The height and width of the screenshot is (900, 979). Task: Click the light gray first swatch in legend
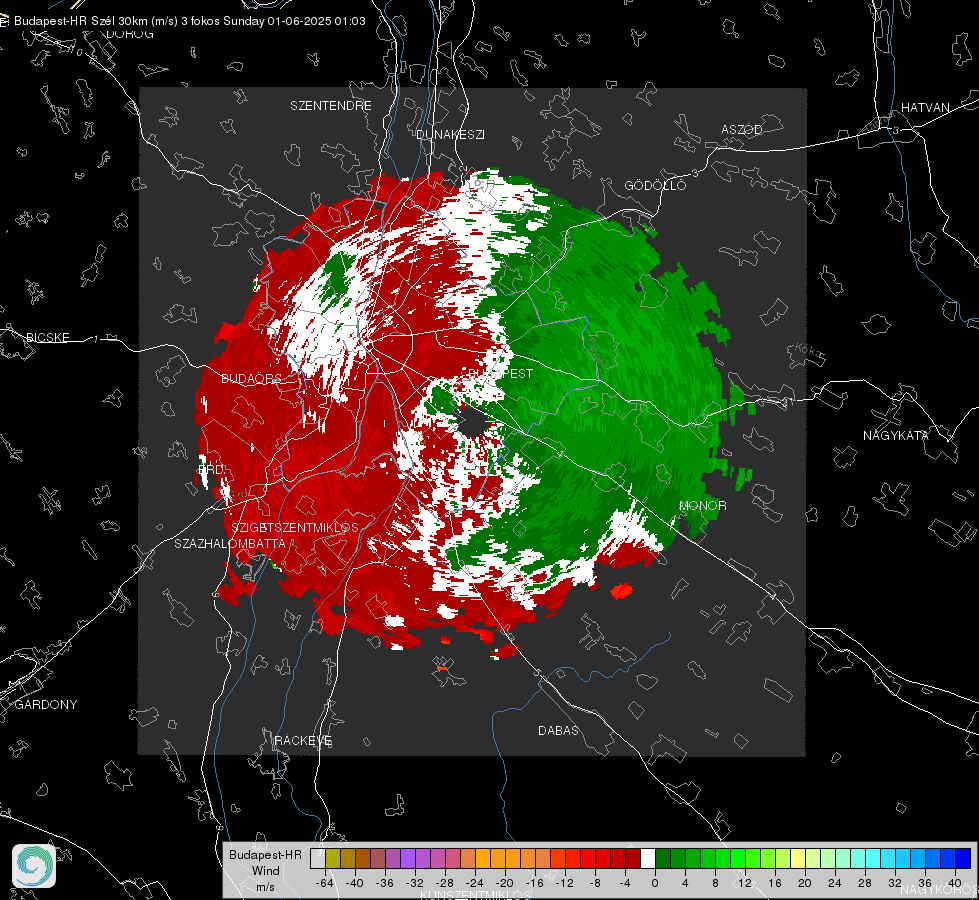pos(317,859)
